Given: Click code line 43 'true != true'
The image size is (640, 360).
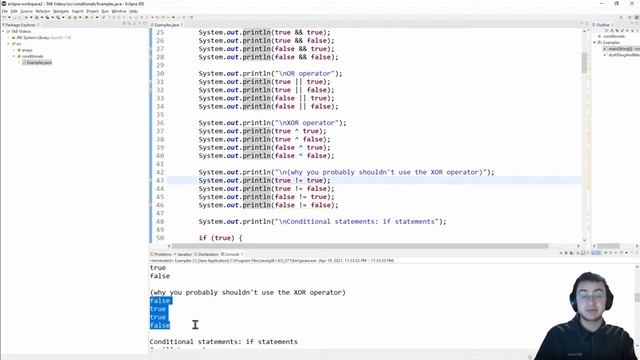Looking at the screenshot, I should 264,180.
